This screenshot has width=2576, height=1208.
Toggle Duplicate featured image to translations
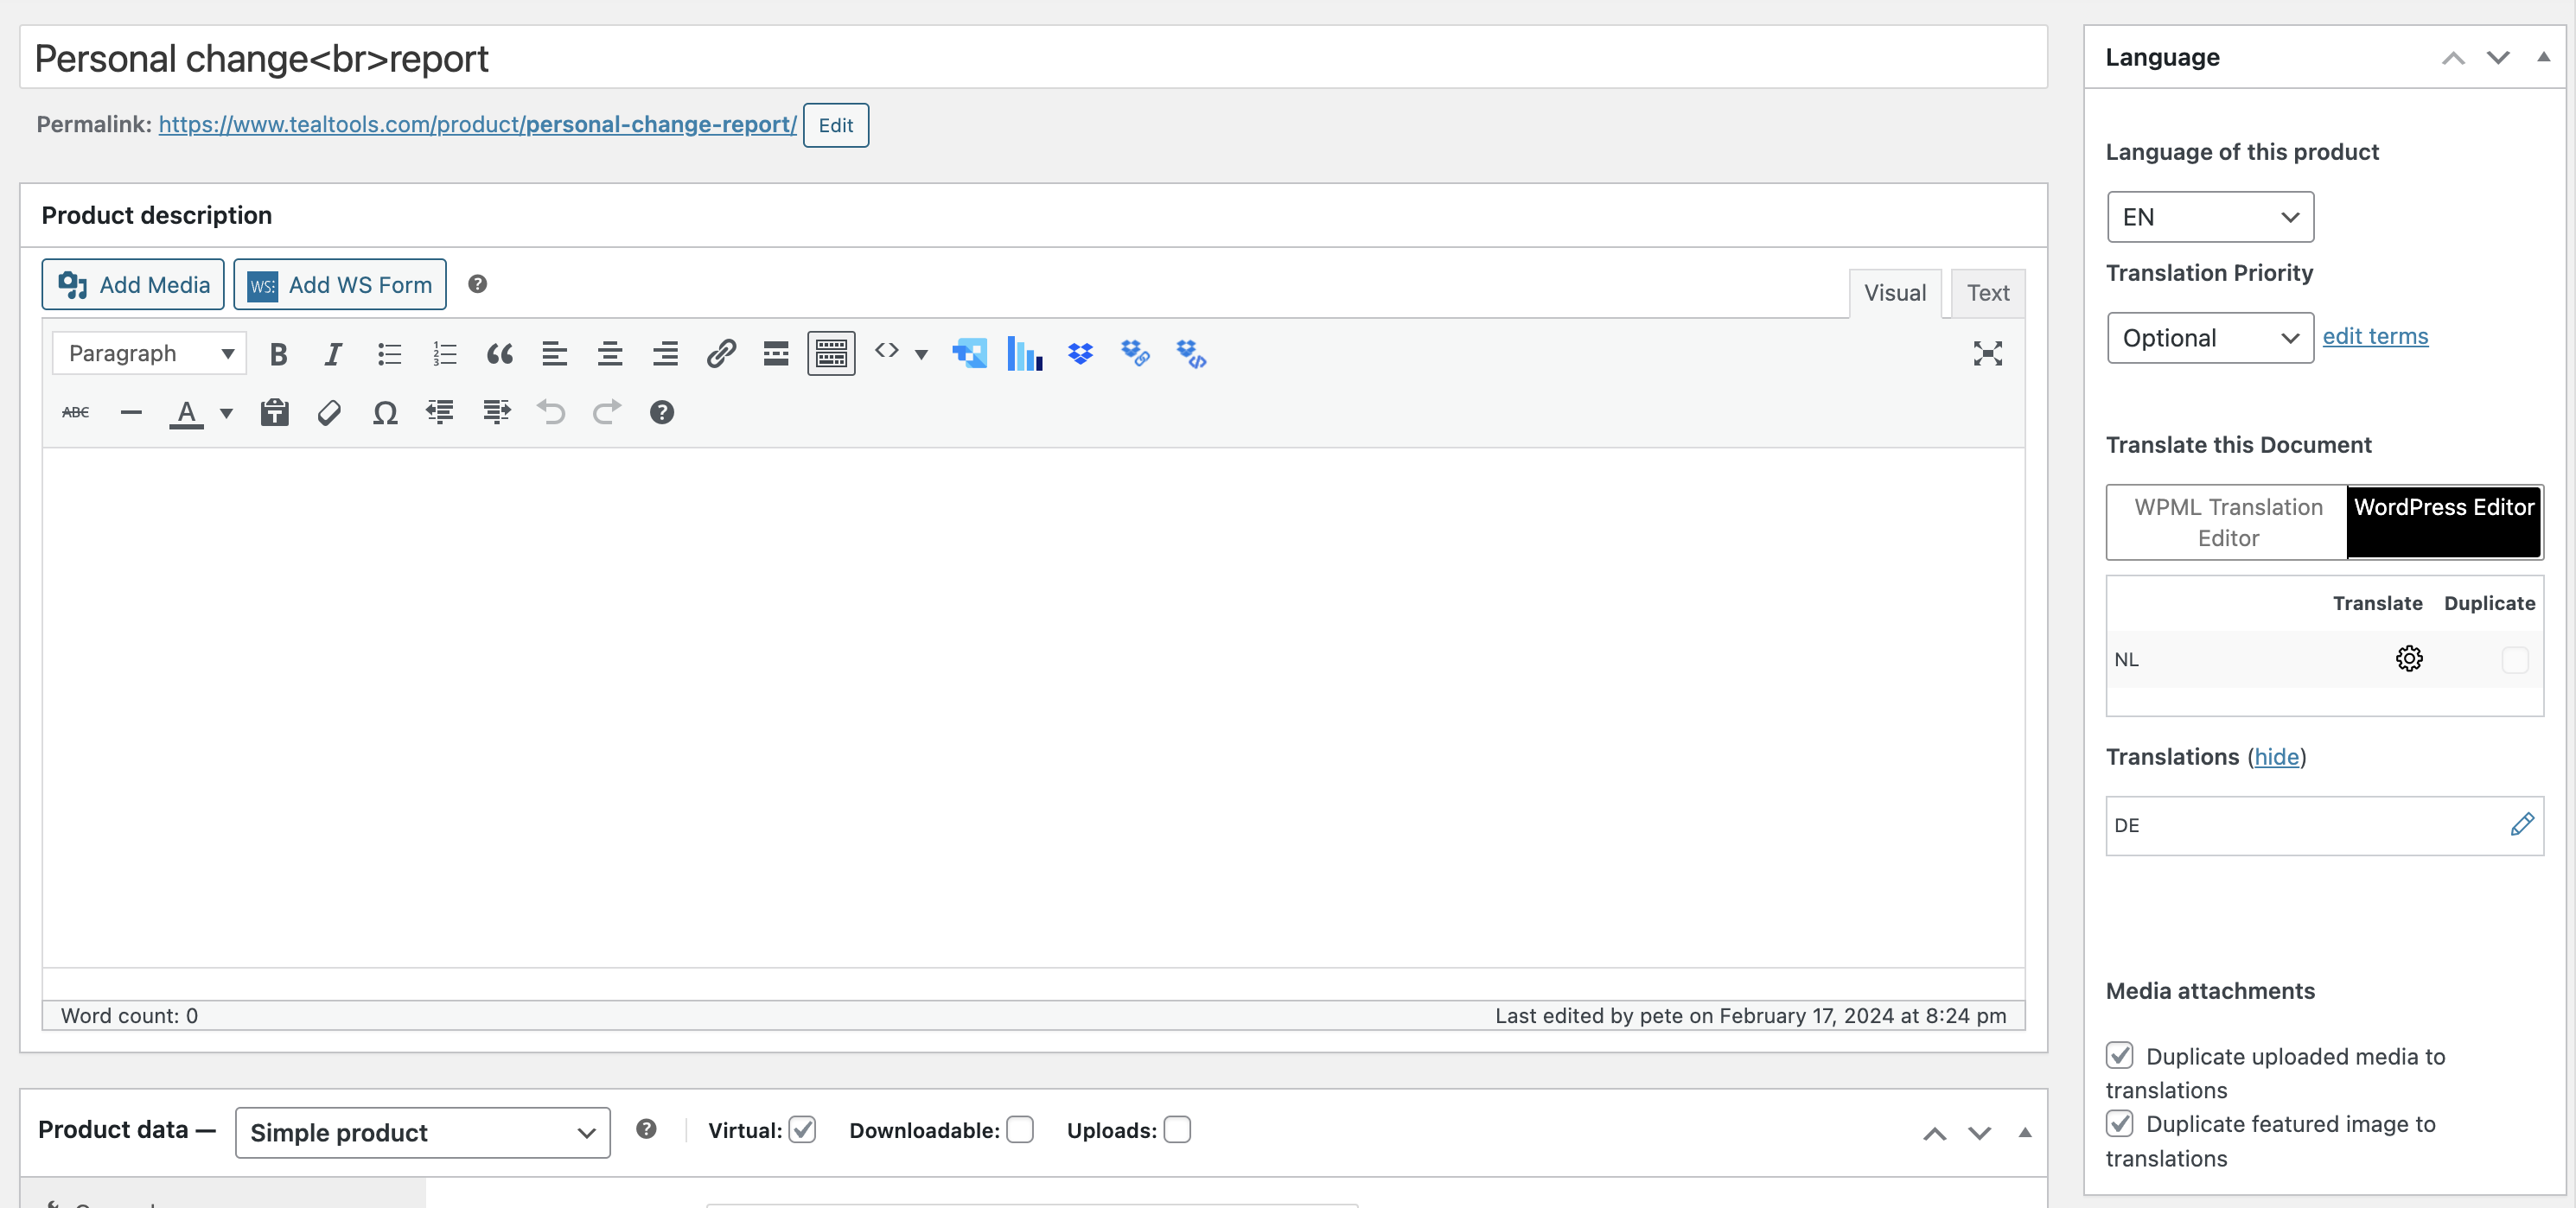(2120, 1124)
